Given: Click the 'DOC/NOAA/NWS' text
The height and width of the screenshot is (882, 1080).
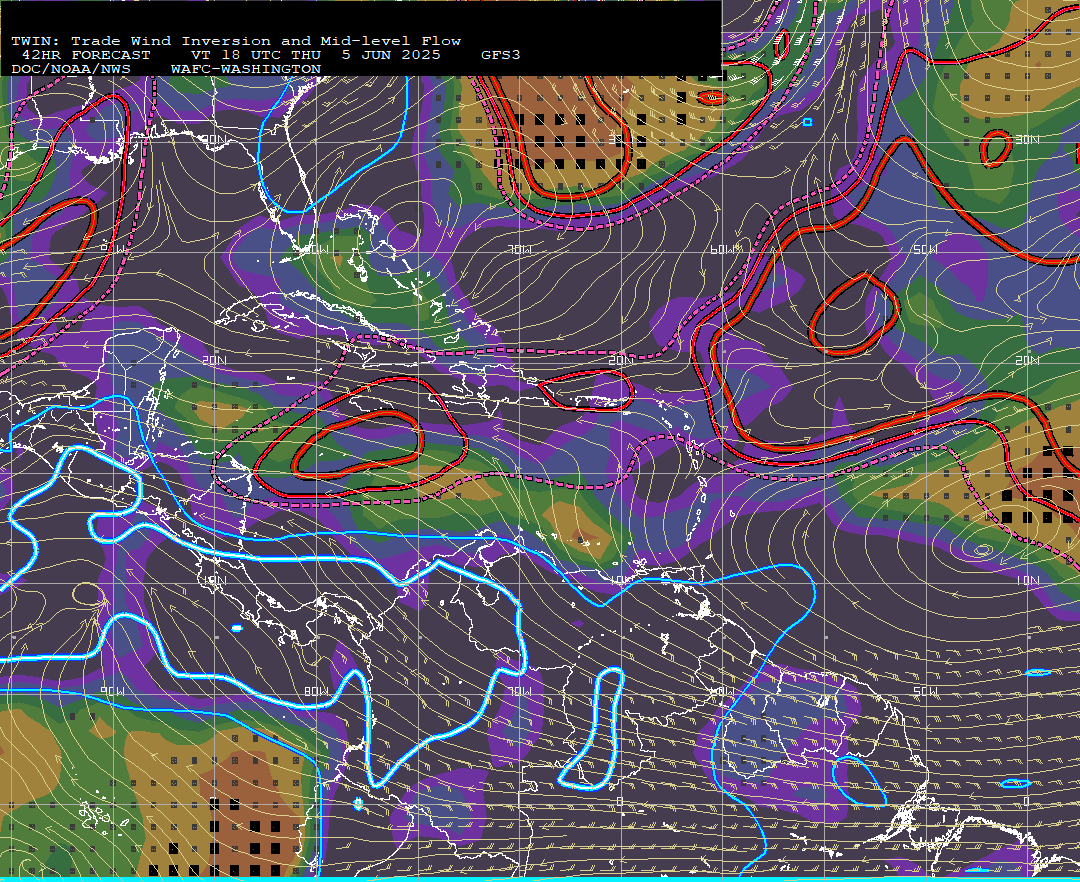Looking at the screenshot, I should point(70,70).
